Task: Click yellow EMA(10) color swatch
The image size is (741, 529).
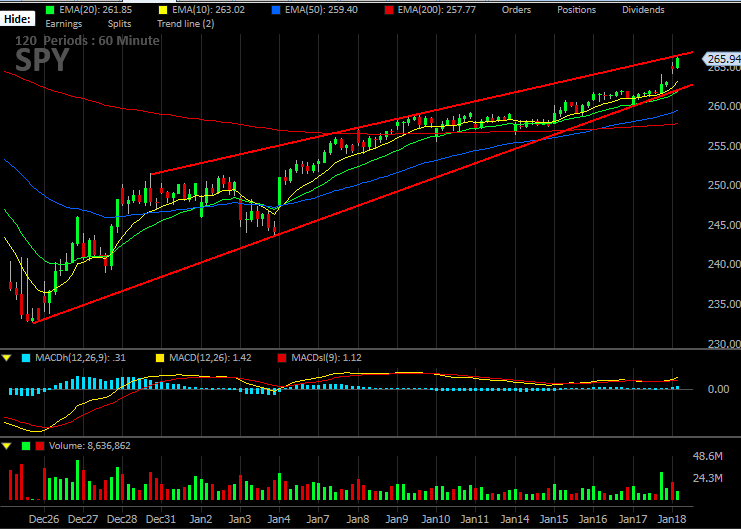Action: [x=163, y=9]
